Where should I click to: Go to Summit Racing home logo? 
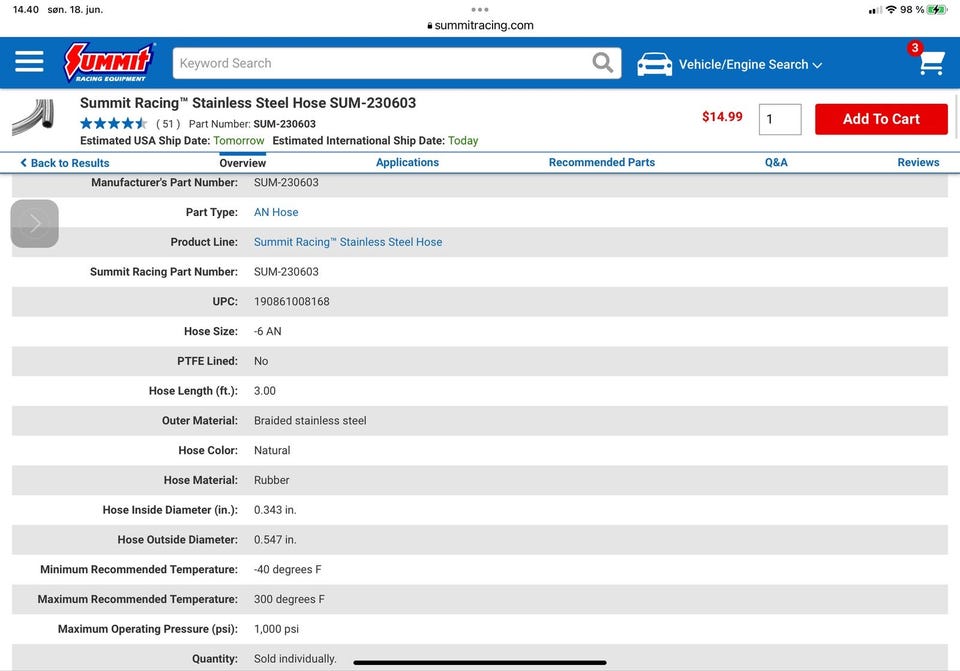point(109,62)
